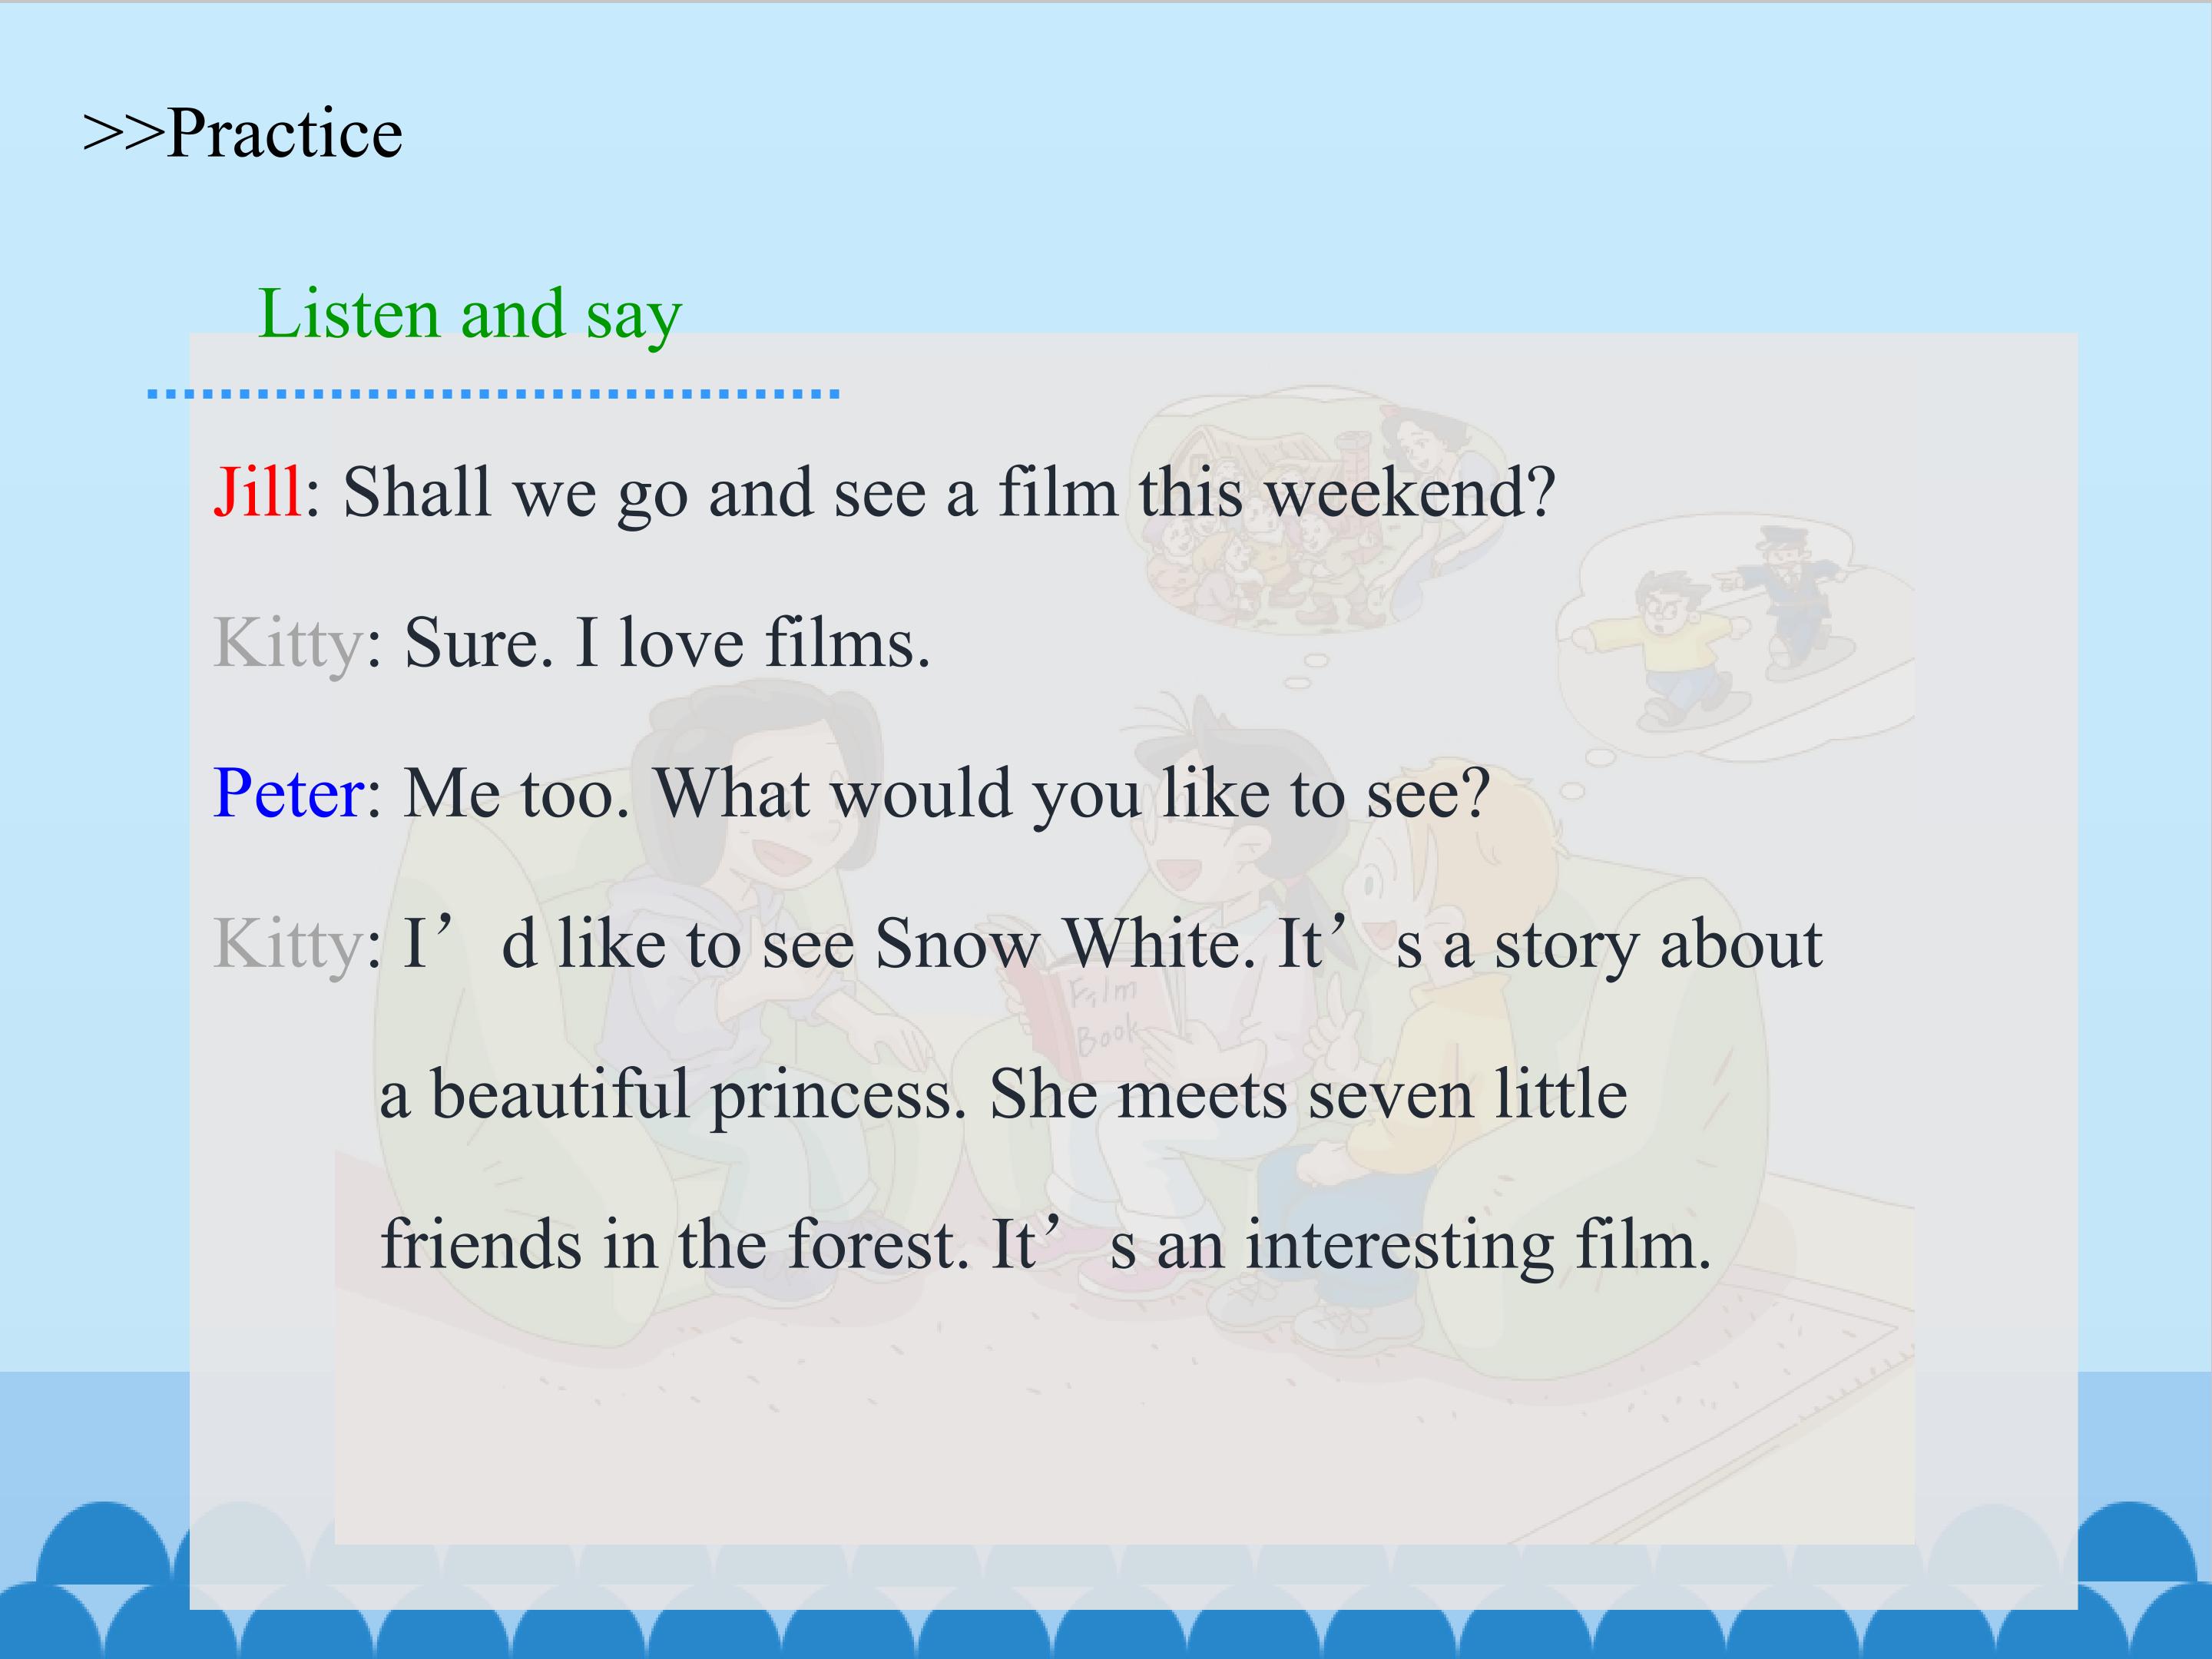Select the green "Listen and say" title

pos(470,316)
